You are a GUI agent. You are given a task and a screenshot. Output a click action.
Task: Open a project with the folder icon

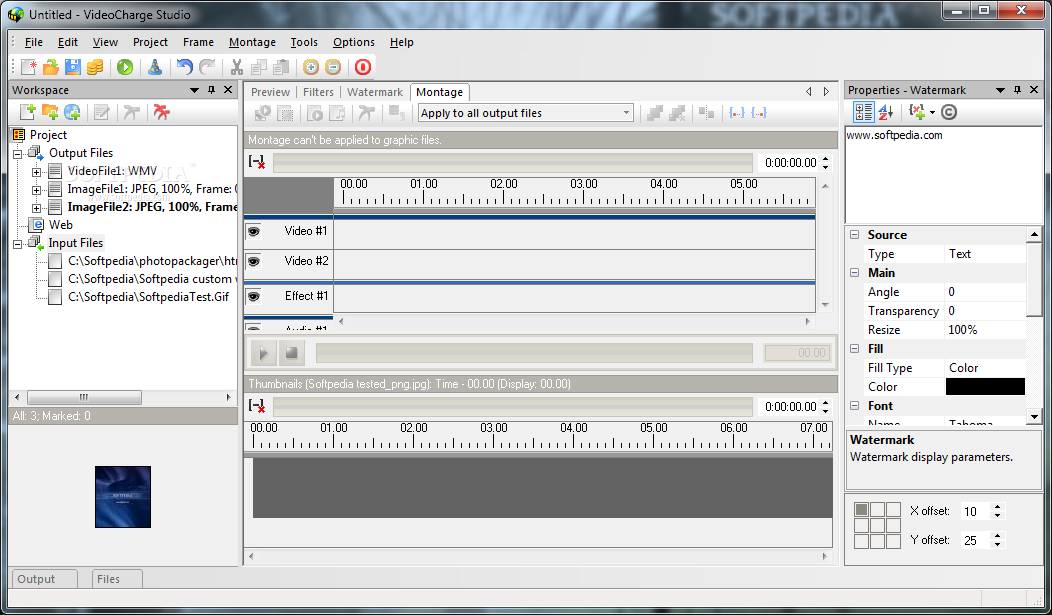pyautogui.click(x=50, y=67)
